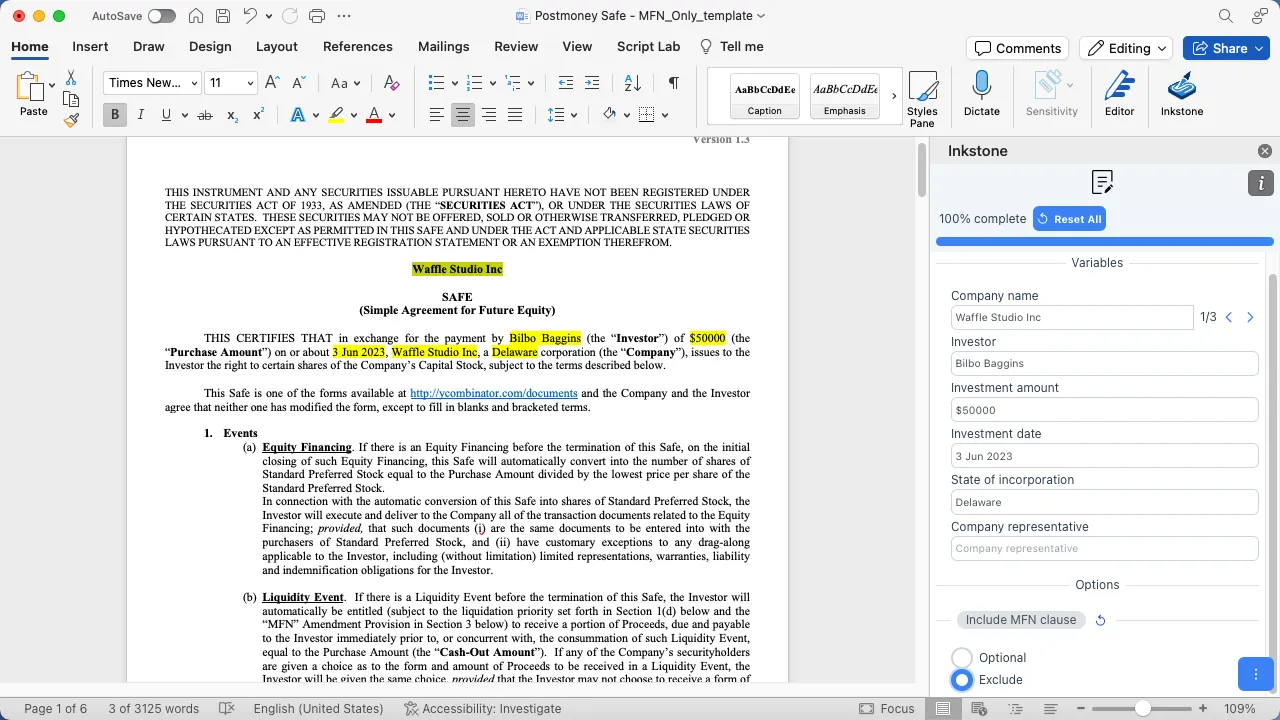This screenshot has width=1280, height=720.
Task: Apply superscript formatting
Action: point(258,115)
